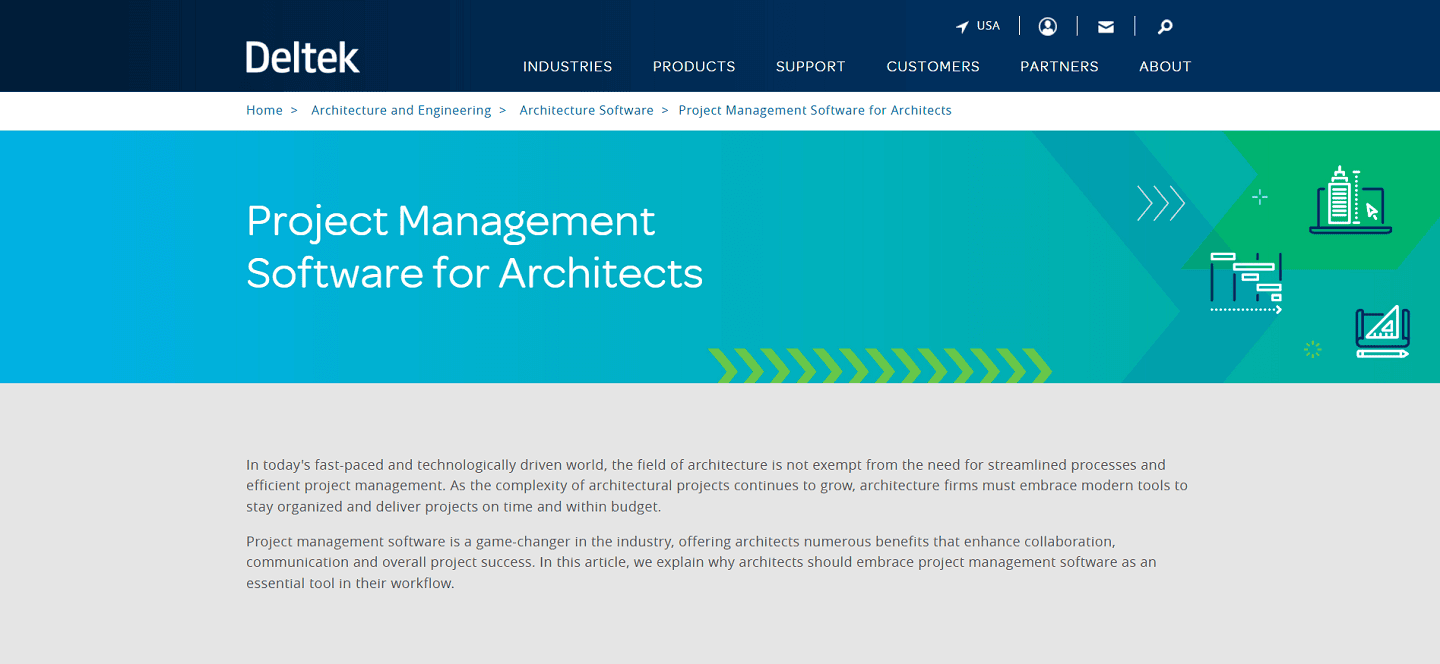Open the search icon in the header

pos(1164,26)
